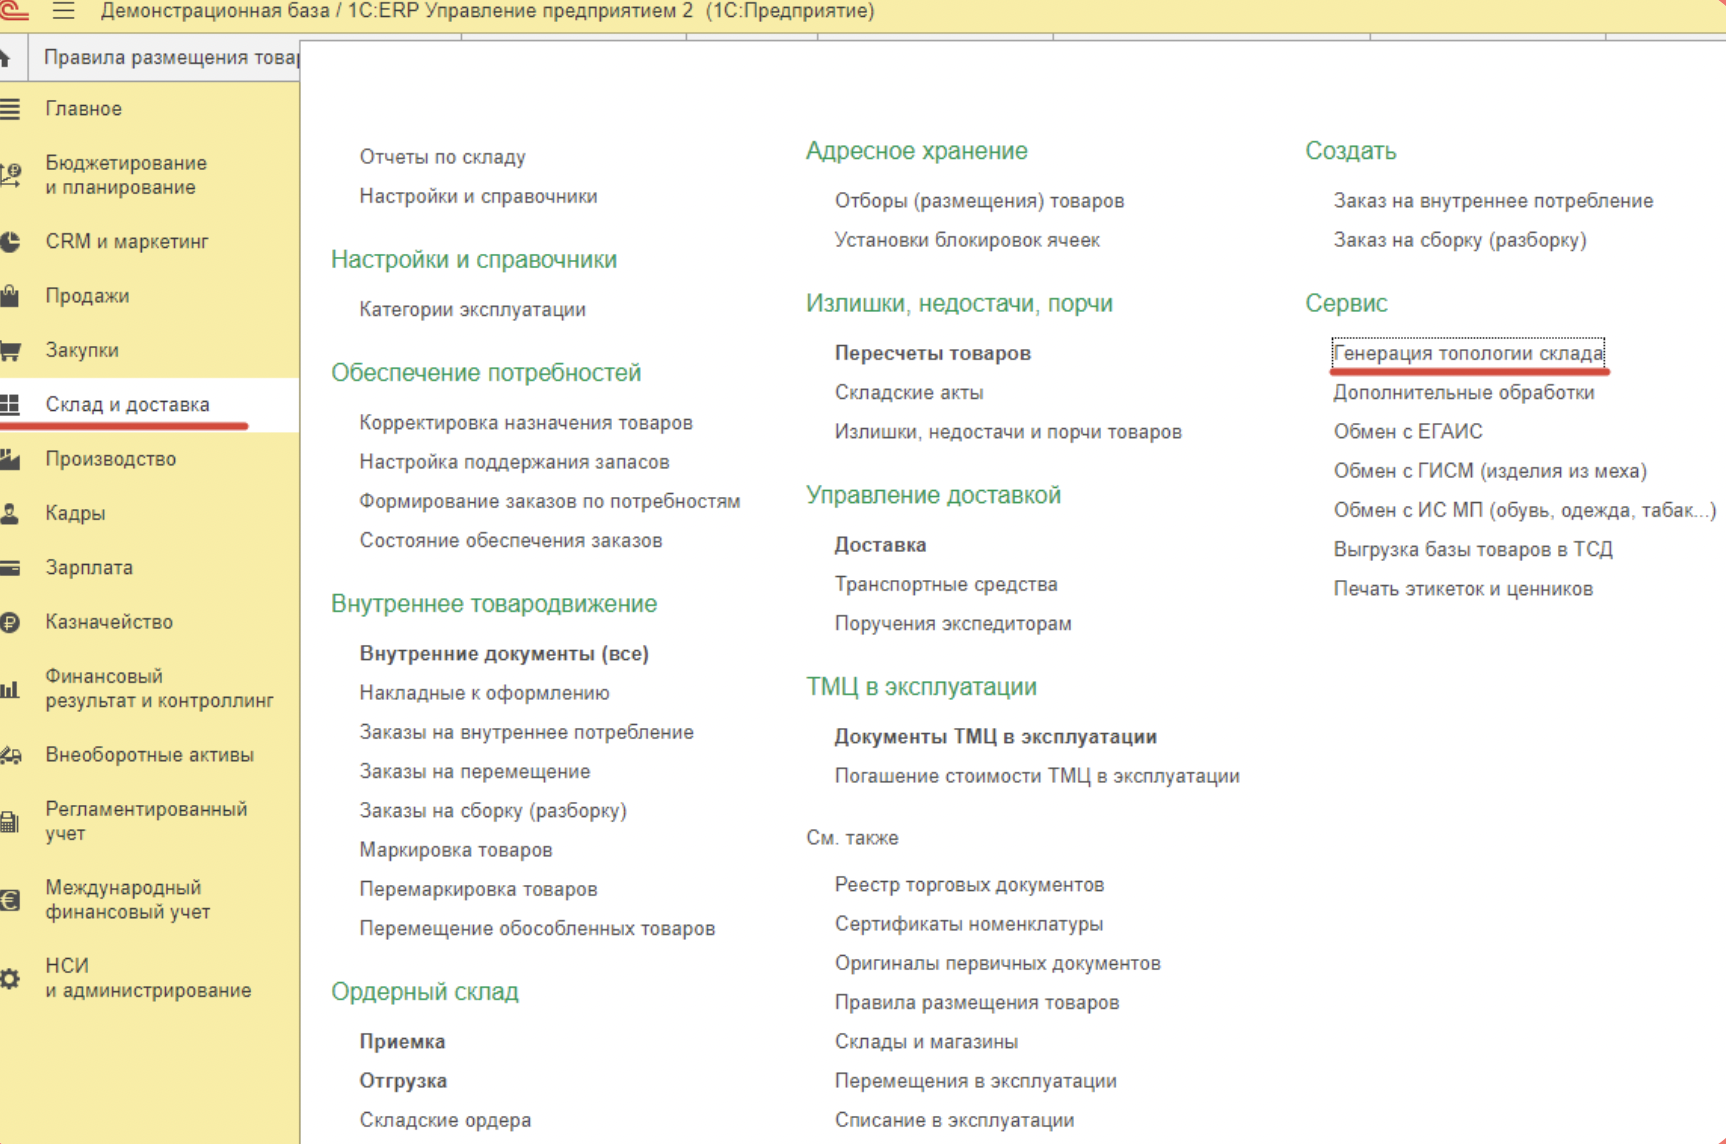Screen dimensions: 1726x1144
Task: Click the factory icon for Производство
Action: (x=10, y=459)
